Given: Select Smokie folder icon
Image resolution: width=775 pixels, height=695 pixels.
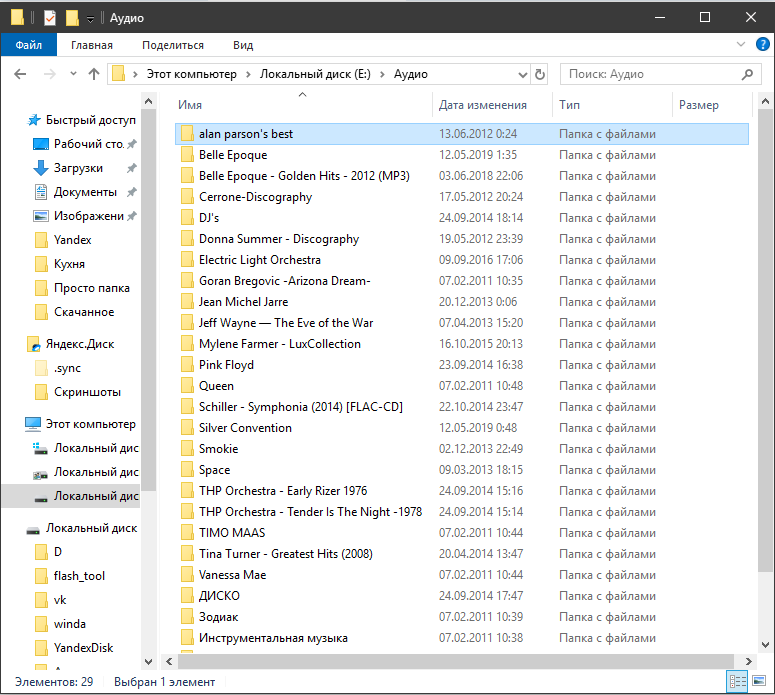Looking at the screenshot, I should coord(187,449).
